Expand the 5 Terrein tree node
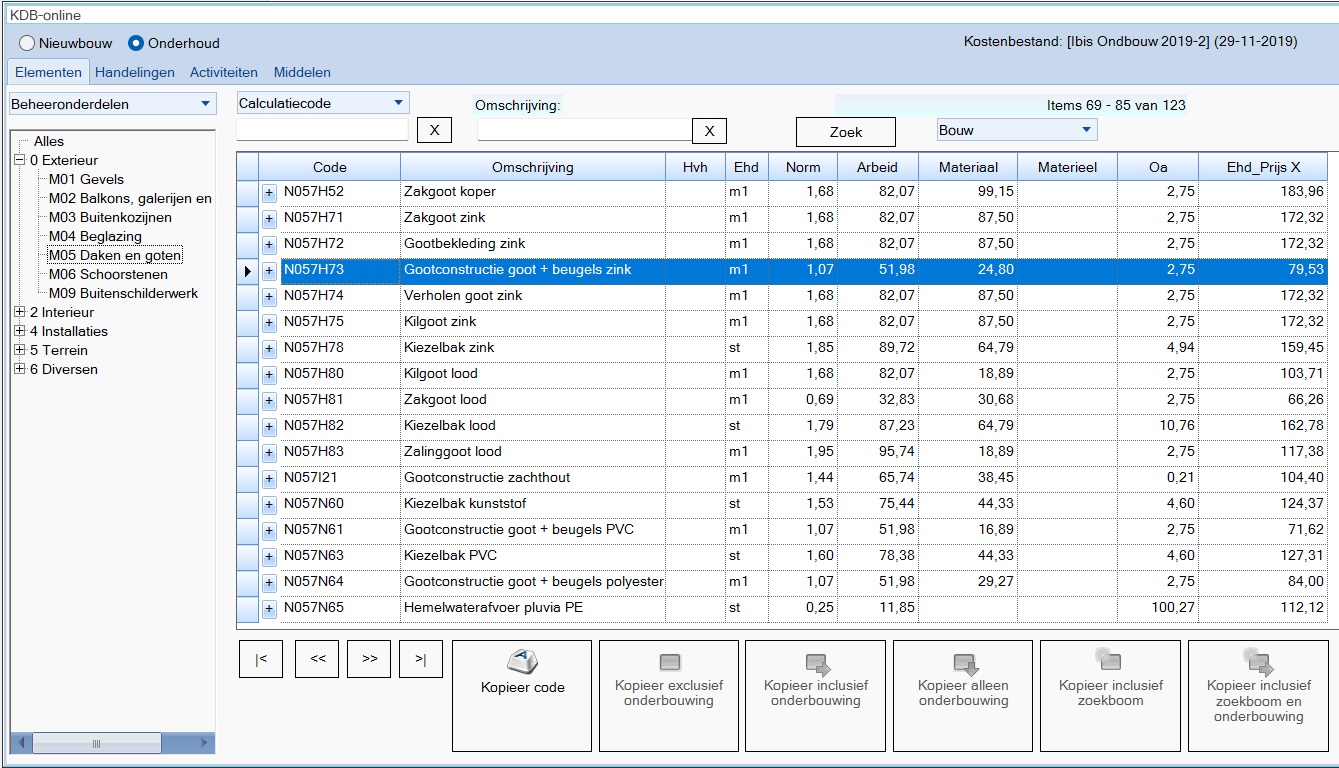 tap(20, 350)
